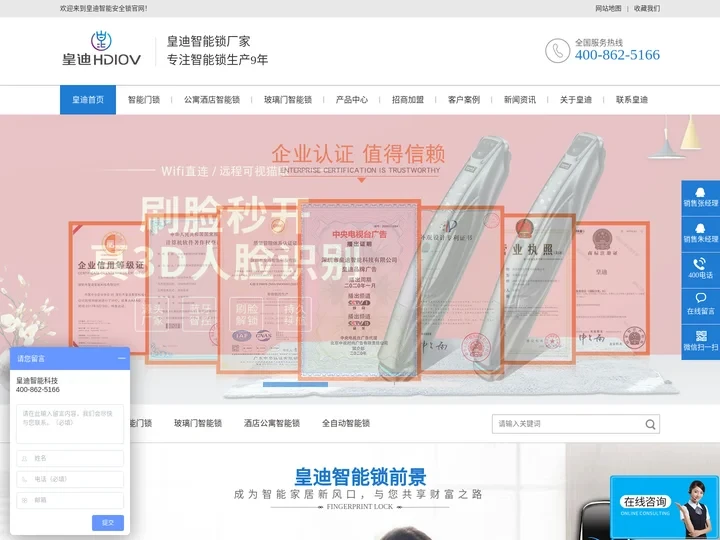
Task: Click the message content textarea
Action: pos(70,423)
